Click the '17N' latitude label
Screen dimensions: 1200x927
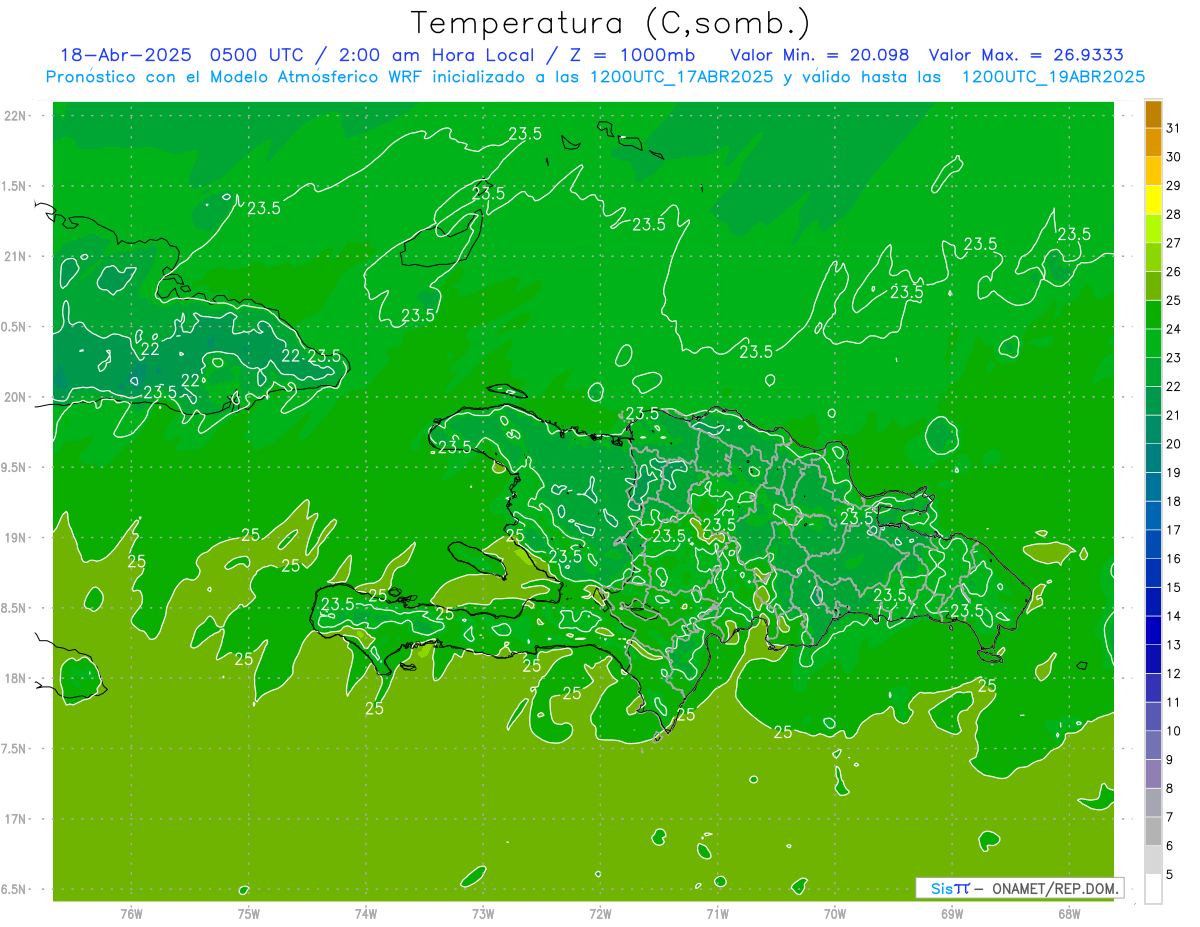click(x=15, y=819)
